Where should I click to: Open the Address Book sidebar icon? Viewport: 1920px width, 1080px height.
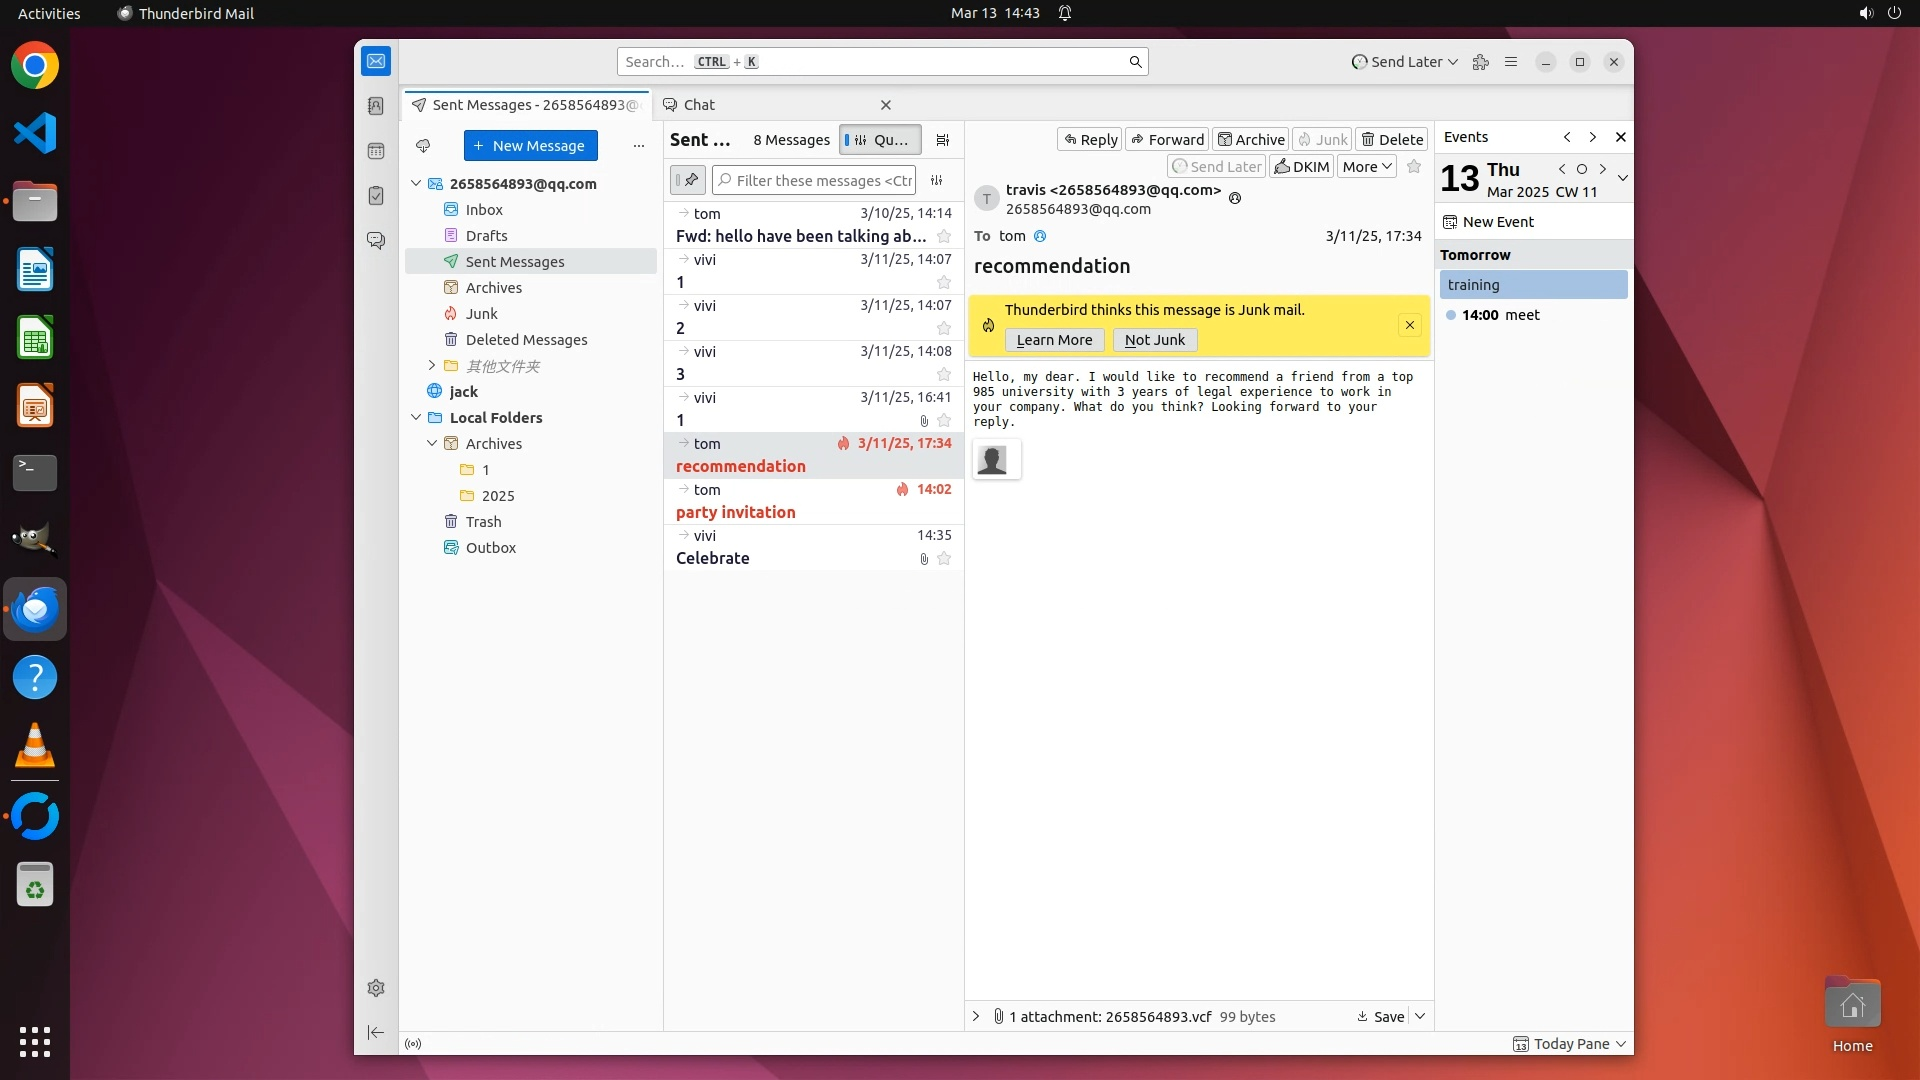[x=376, y=106]
